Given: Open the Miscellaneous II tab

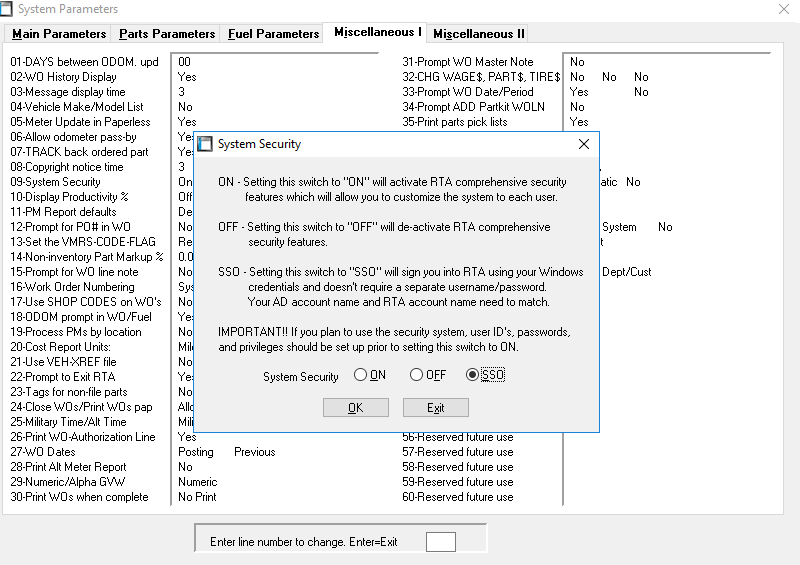Looking at the screenshot, I should click(479, 33).
